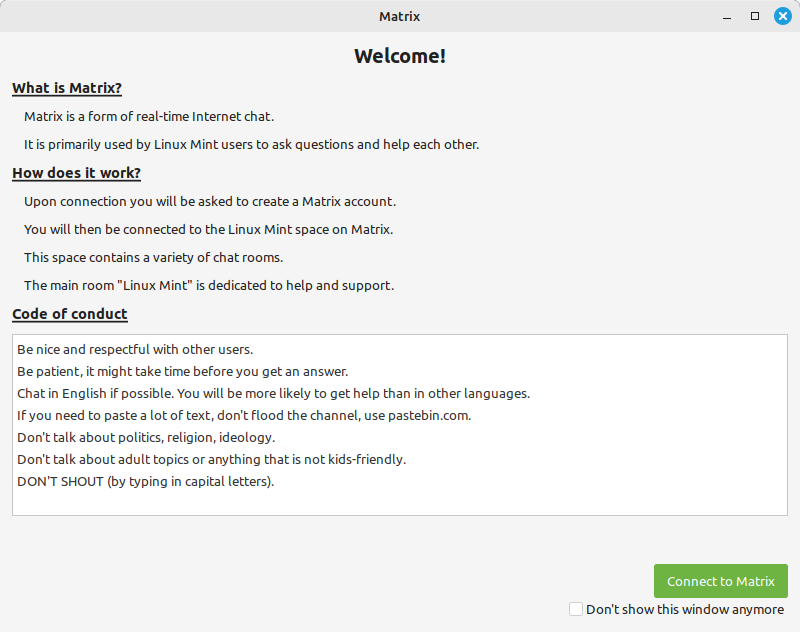The height and width of the screenshot is (632, 800).
Task: Click the Upon connection sentence
Action: pyautogui.click(x=210, y=202)
